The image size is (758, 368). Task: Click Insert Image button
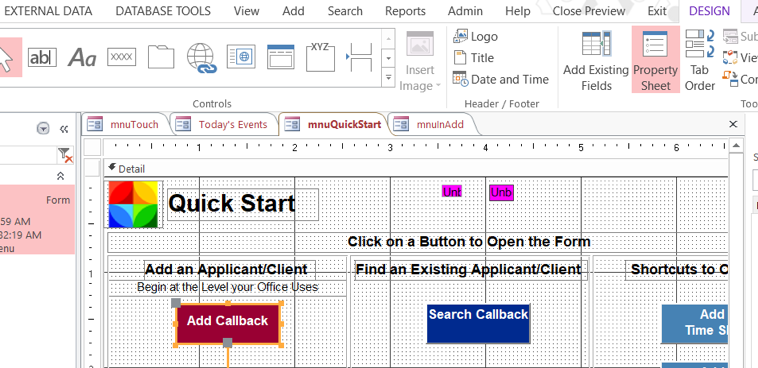pyautogui.click(x=420, y=61)
